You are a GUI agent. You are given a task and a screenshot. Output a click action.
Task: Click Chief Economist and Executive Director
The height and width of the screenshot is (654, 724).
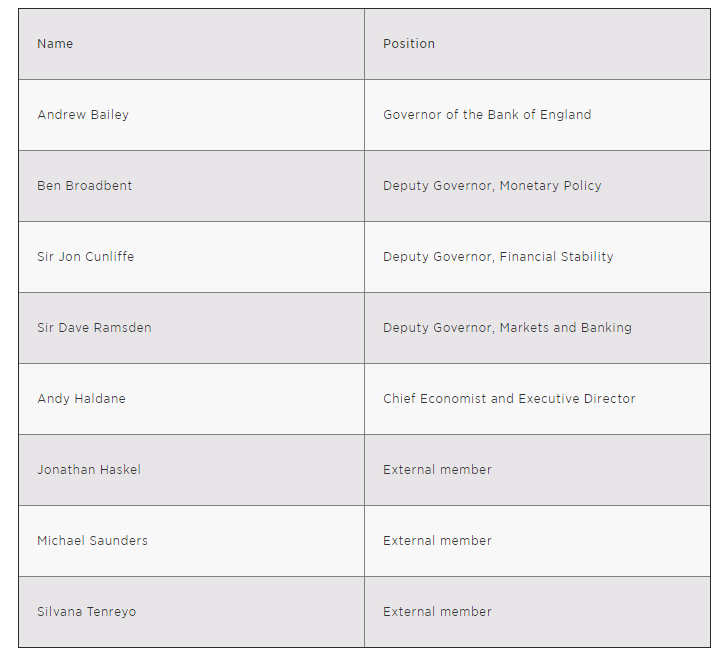[x=509, y=399]
